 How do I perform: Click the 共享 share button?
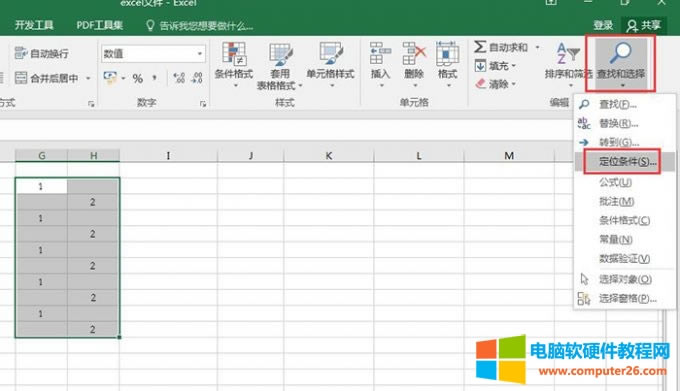(644, 26)
